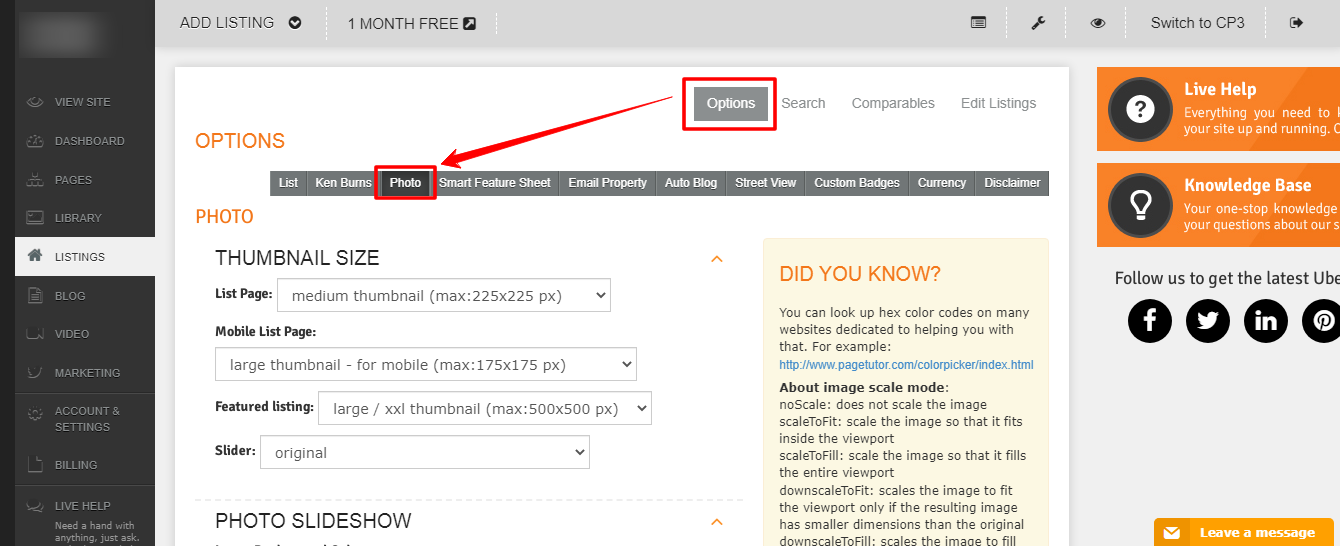Image resolution: width=1340 pixels, height=546 pixels.
Task: Click the eye preview icon in top bar
Action: point(1098,23)
